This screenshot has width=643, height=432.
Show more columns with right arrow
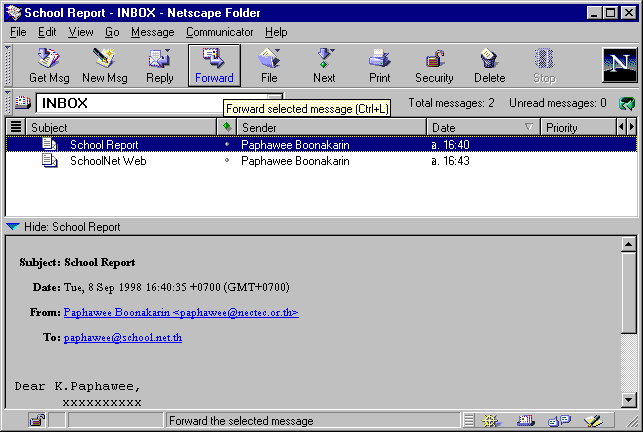[x=632, y=127]
